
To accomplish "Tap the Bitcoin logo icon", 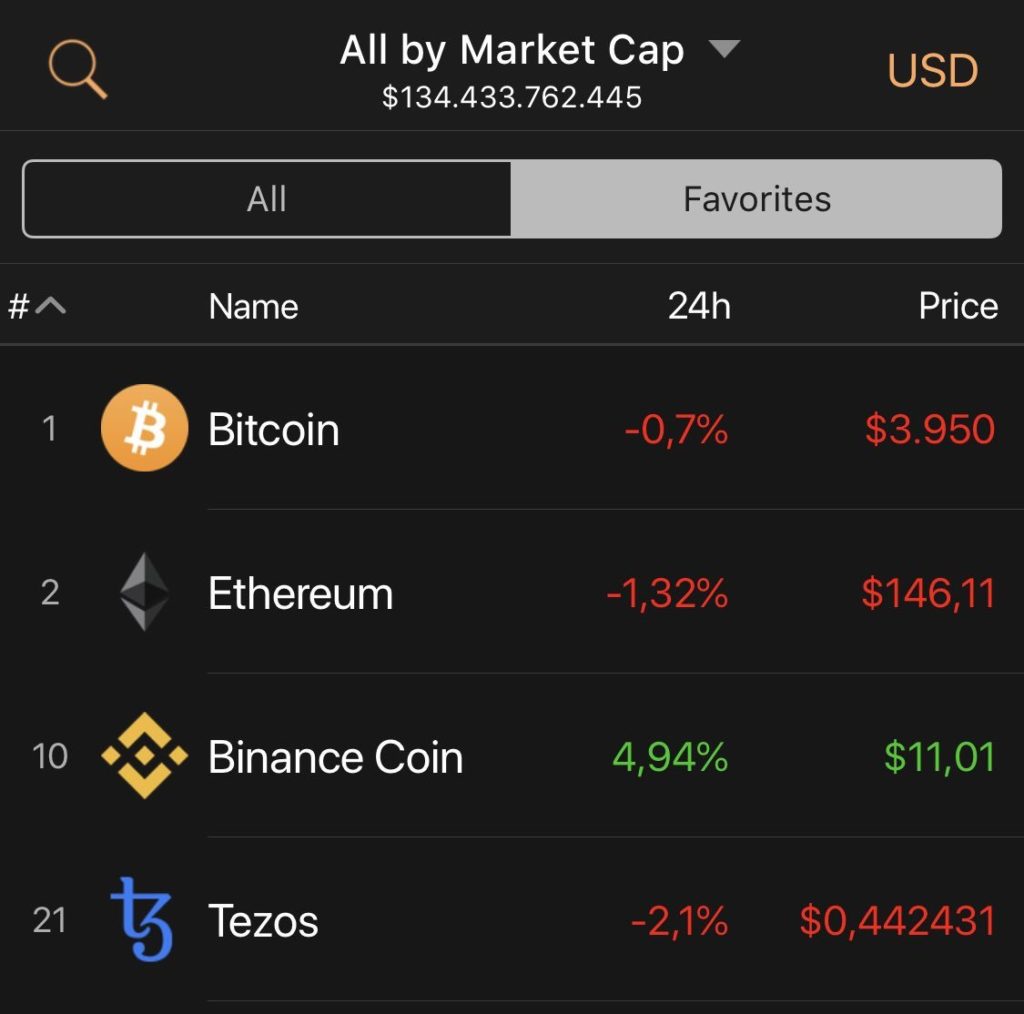I will tap(144, 428).
